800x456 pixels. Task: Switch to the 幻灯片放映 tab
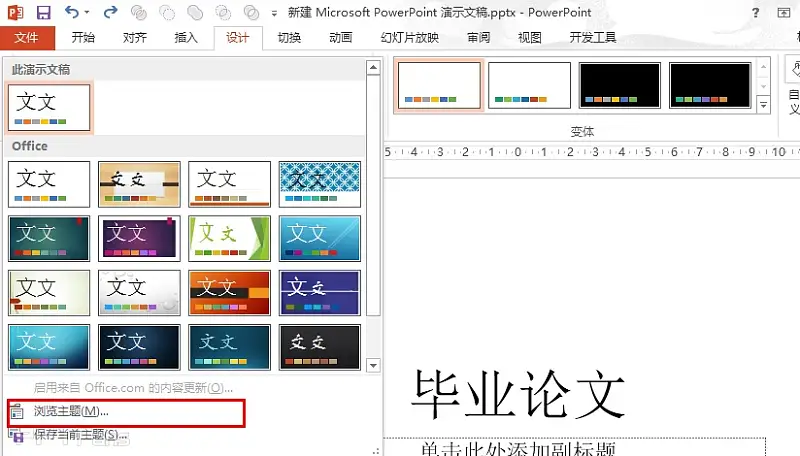click(x=410, y=38)
